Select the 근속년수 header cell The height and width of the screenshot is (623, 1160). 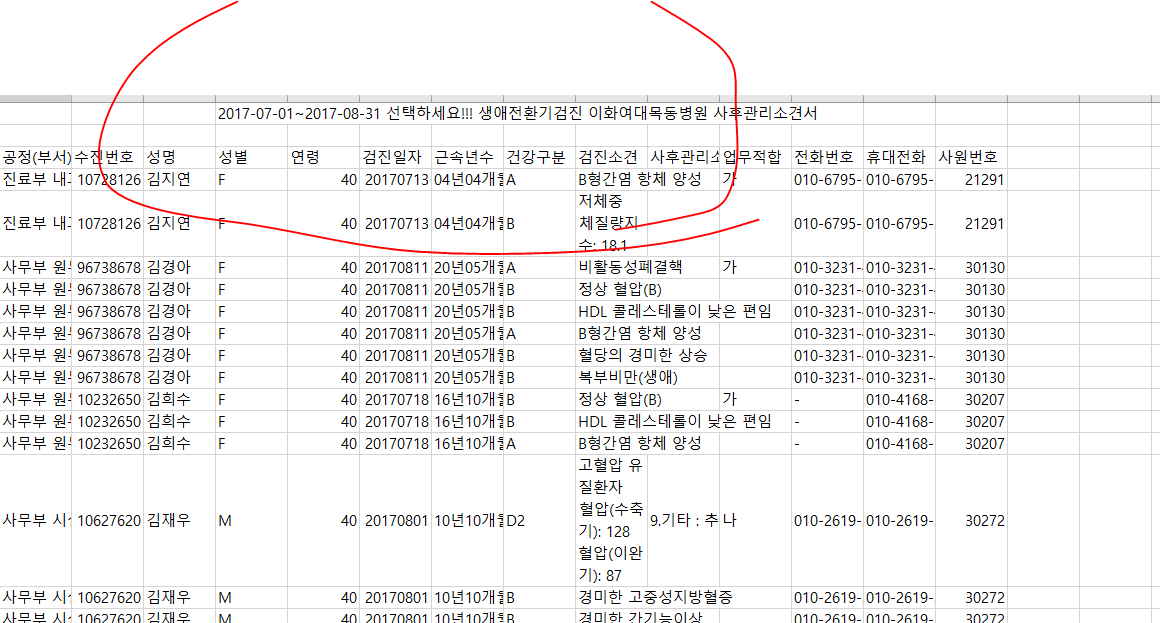(x=468, y=157)
